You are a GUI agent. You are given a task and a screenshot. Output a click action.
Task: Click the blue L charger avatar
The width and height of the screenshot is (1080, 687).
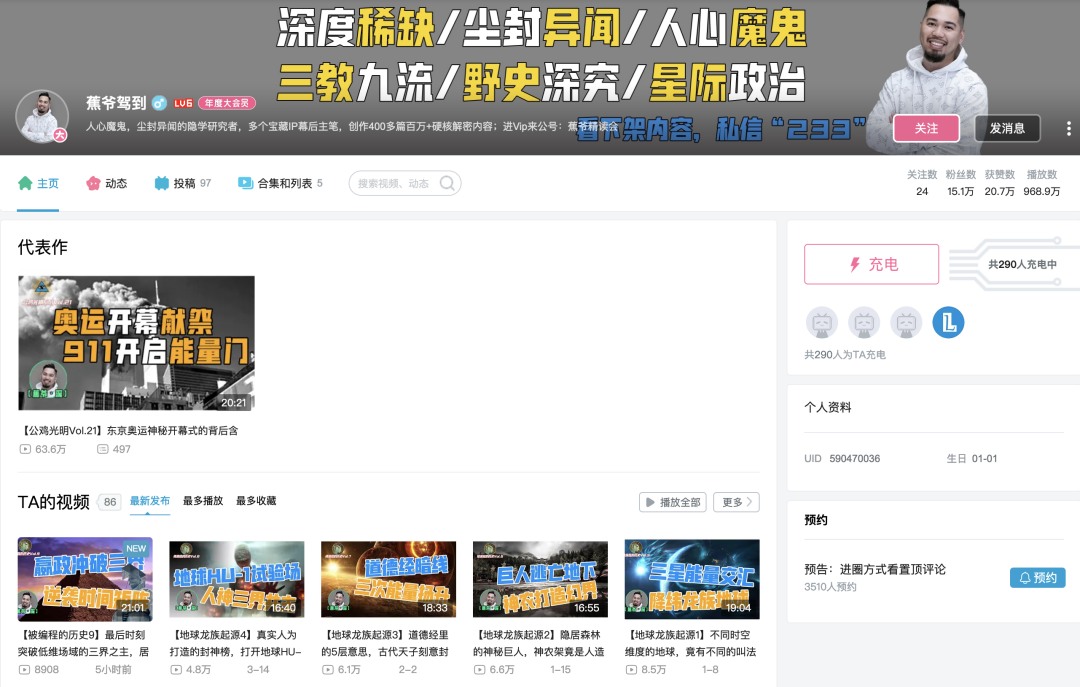(948, 322)
